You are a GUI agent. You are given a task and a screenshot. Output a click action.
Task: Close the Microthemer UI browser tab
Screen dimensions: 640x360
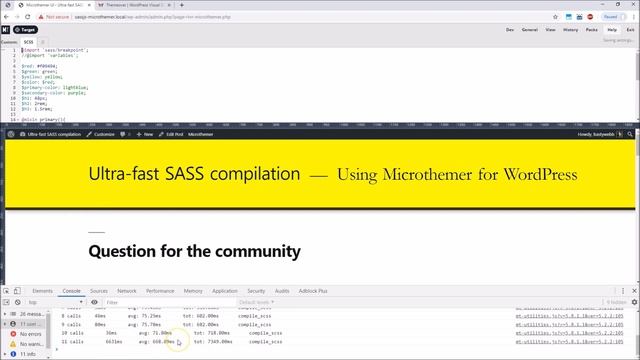click(89, 5)
